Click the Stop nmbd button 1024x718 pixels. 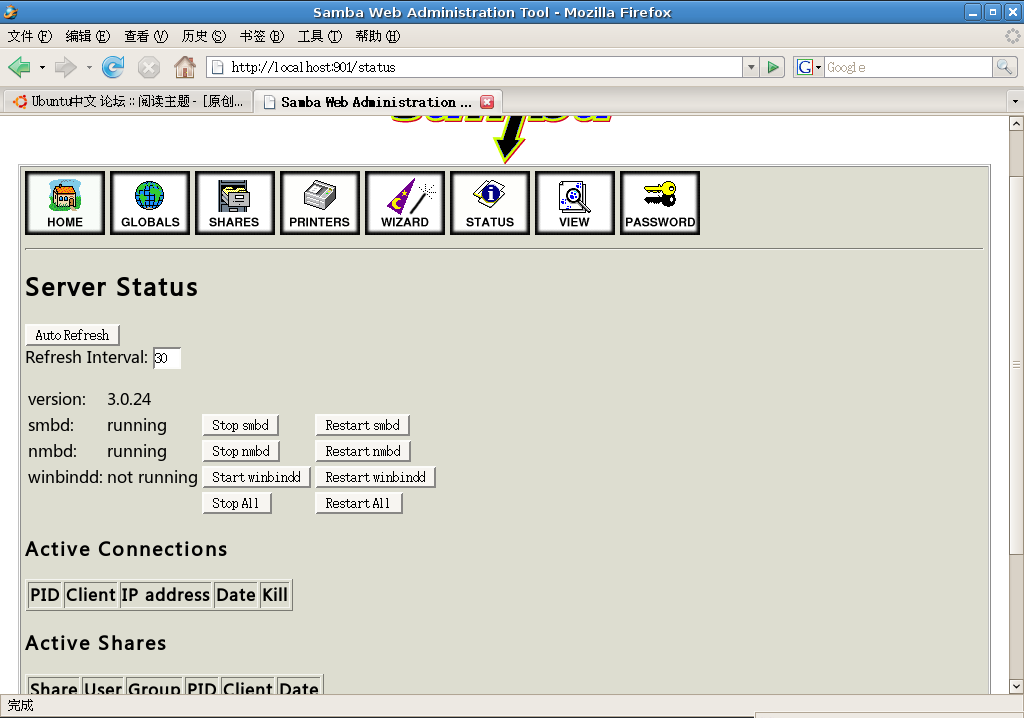(x=241, y=451)
